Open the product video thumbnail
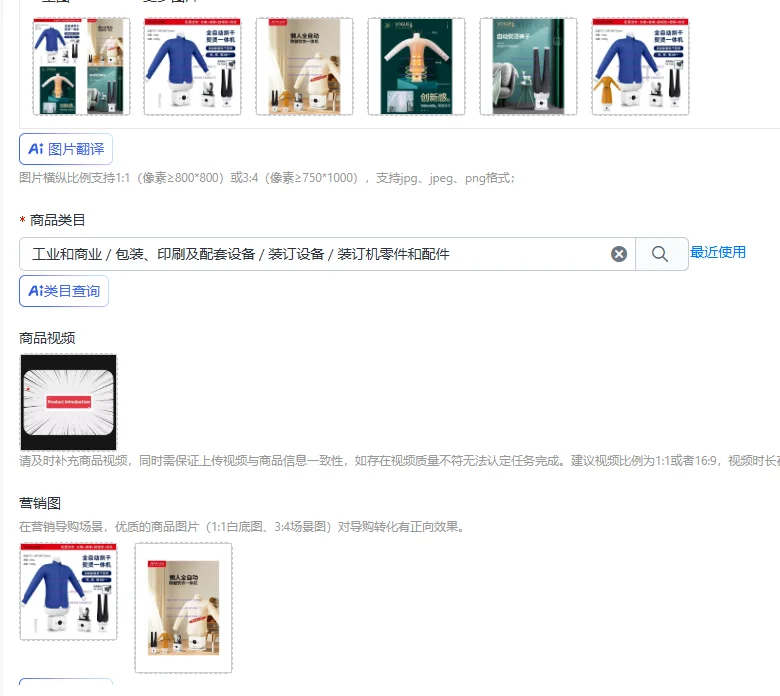The width and height of the screenshot is (780, 696). coord(68,402)
